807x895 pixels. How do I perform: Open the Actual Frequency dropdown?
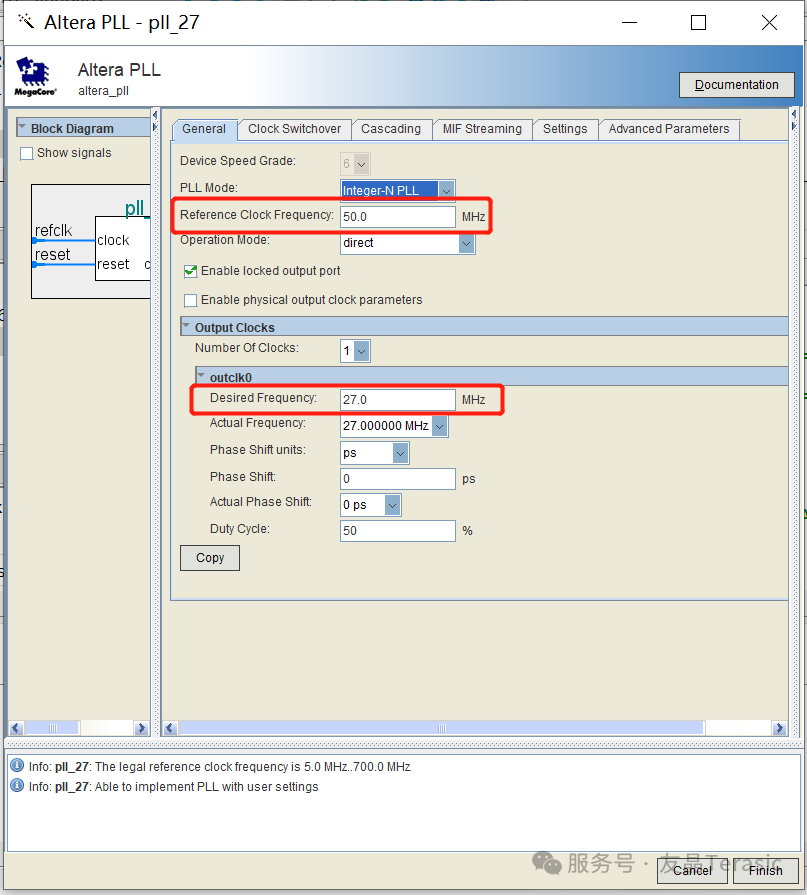pos(439,426)
